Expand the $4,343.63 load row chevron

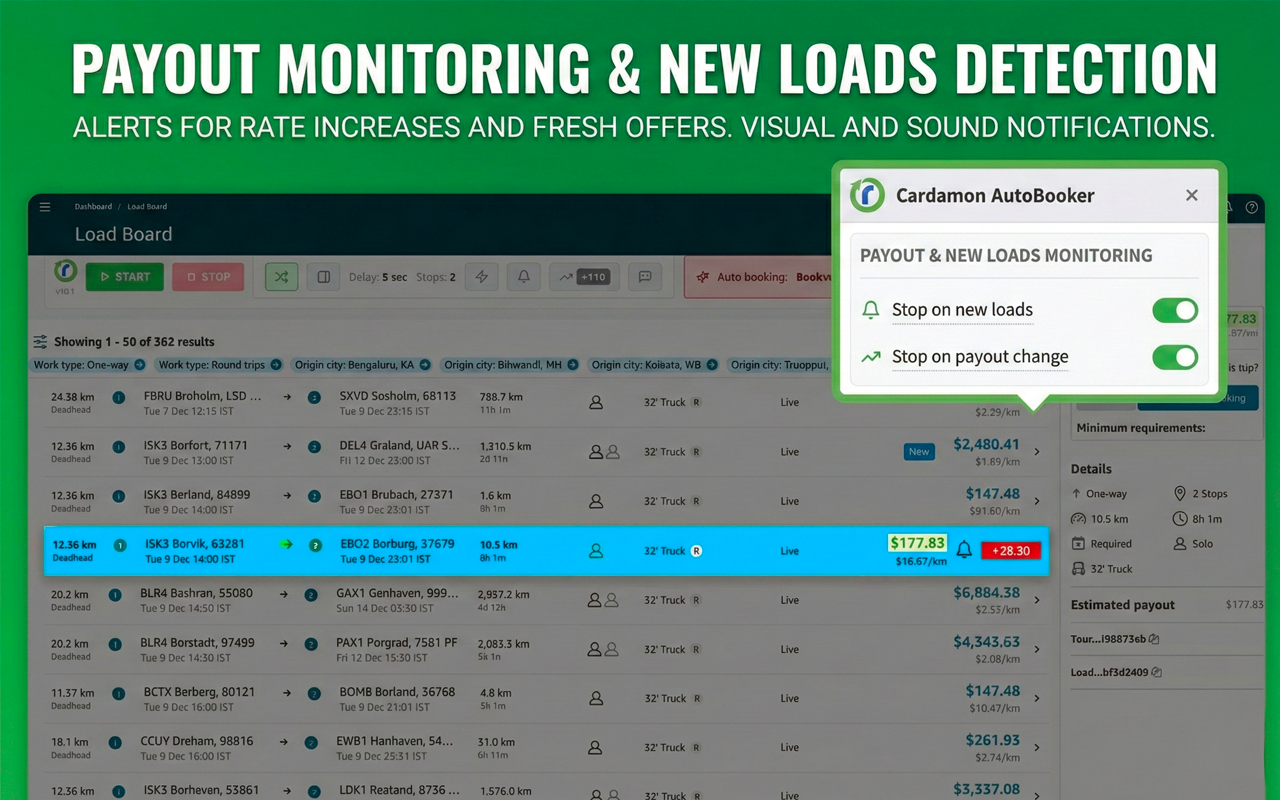click(x=1037, y=649)
